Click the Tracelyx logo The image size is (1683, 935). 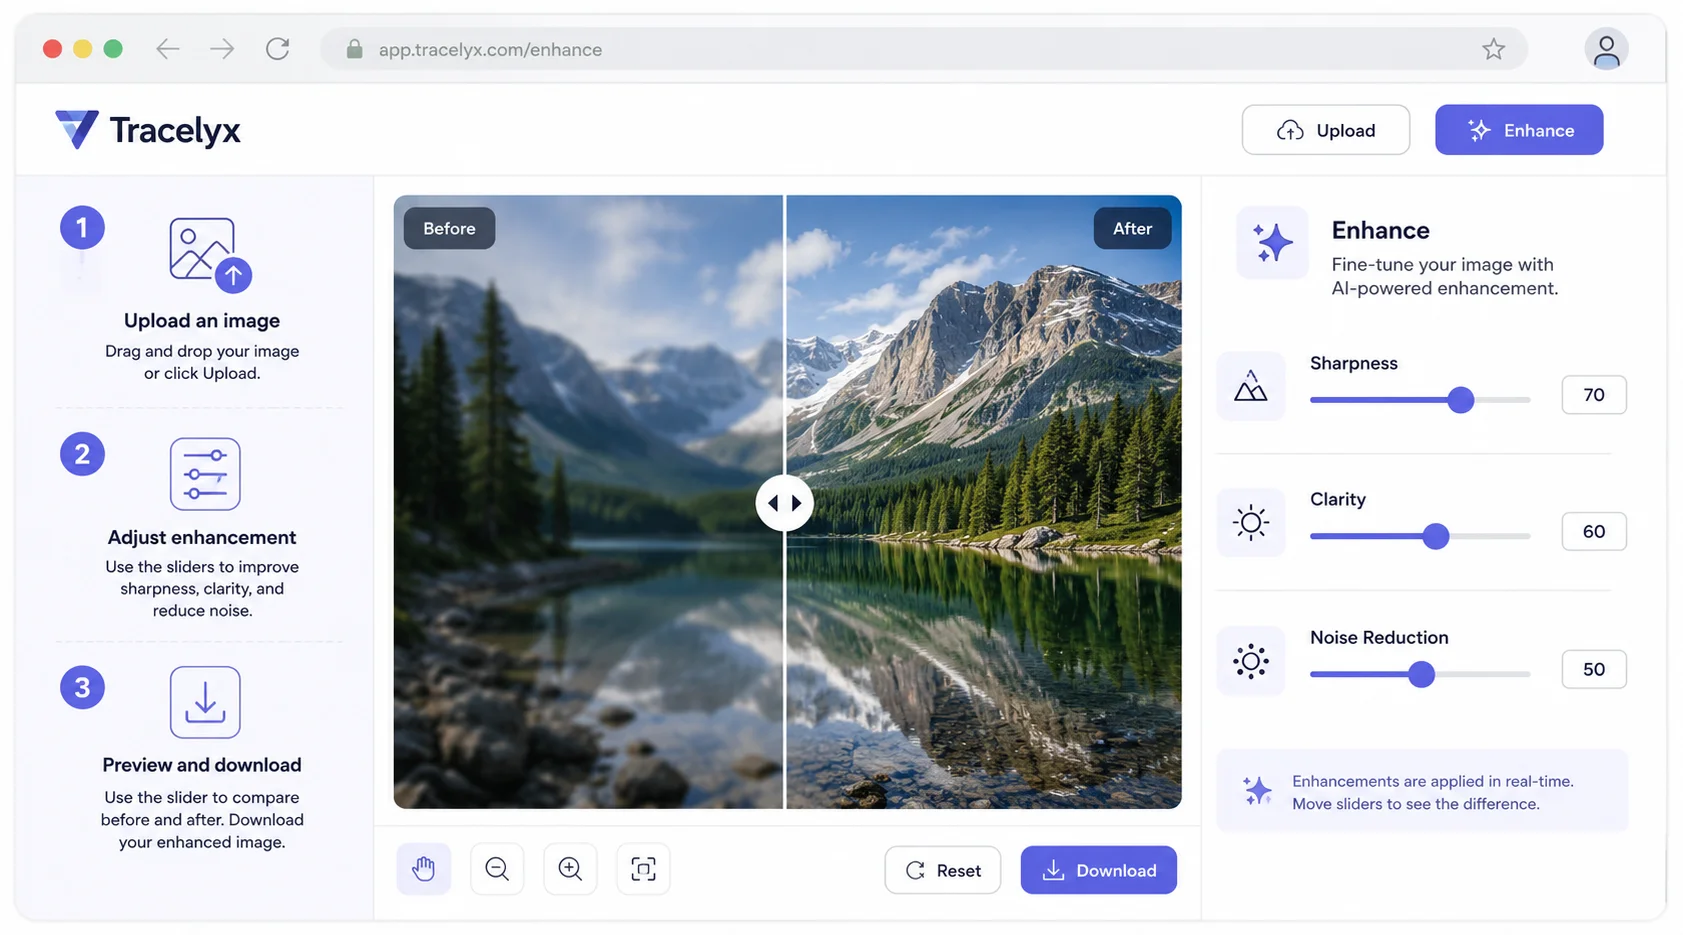148,130
